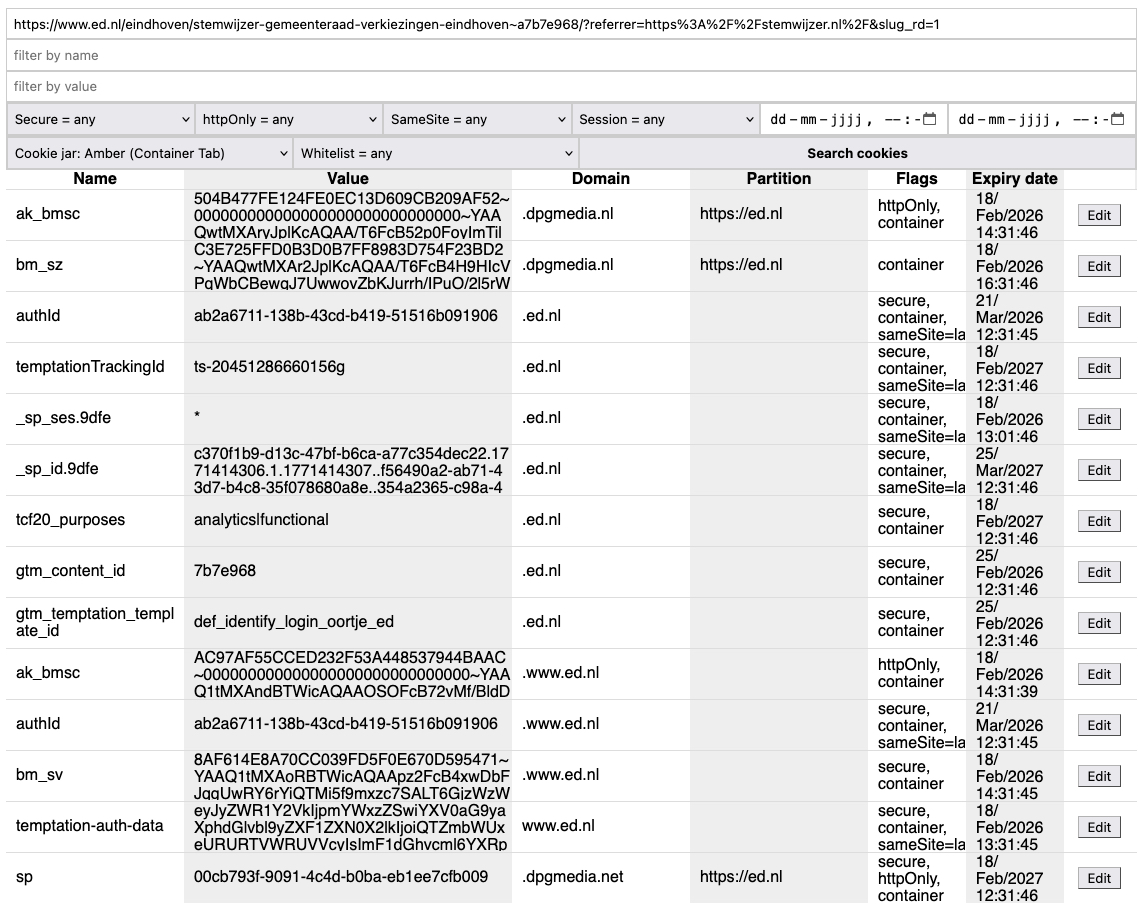Open the httpOnly filter dropdown

point(289,119)
